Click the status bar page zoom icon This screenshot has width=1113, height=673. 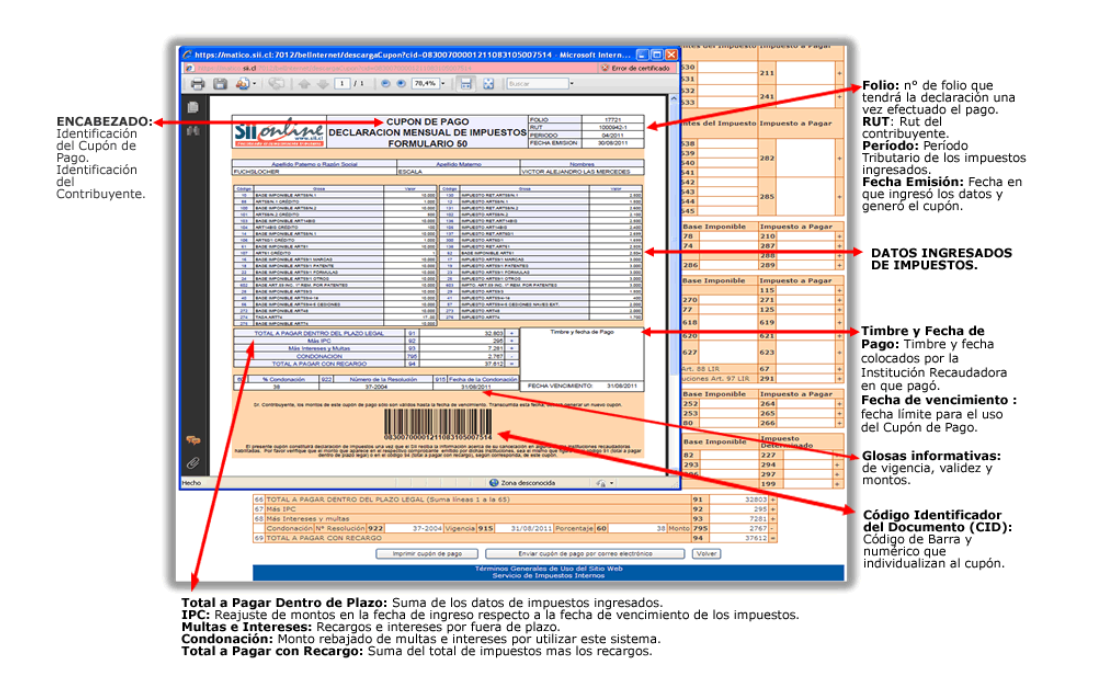pos(601,483)
